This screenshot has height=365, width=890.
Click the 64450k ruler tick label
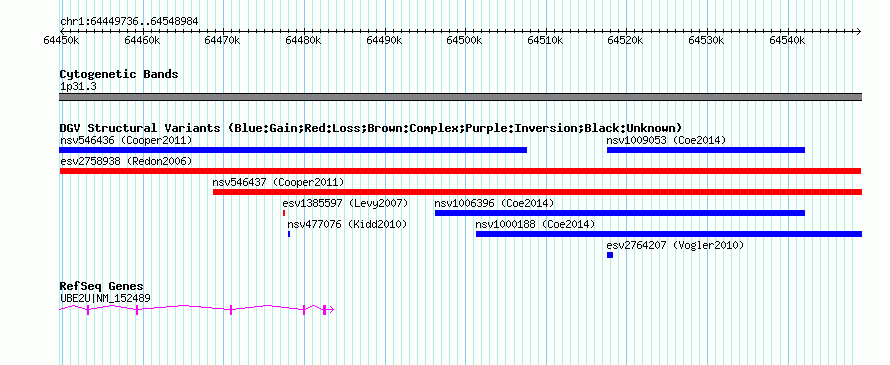(x=61, y=40)
